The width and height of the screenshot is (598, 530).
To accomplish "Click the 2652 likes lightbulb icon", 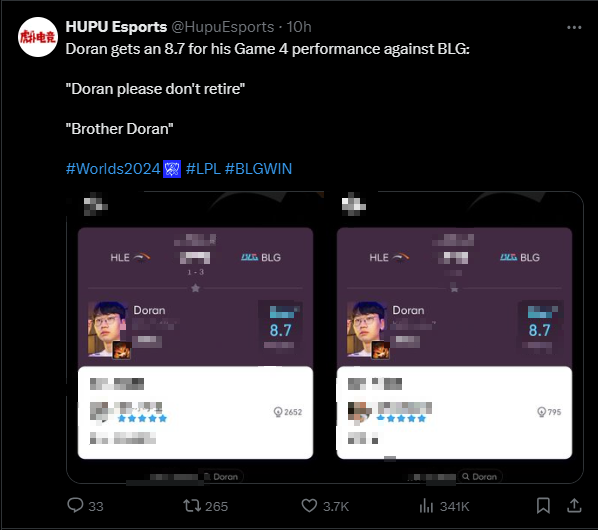I will (278, 412).
